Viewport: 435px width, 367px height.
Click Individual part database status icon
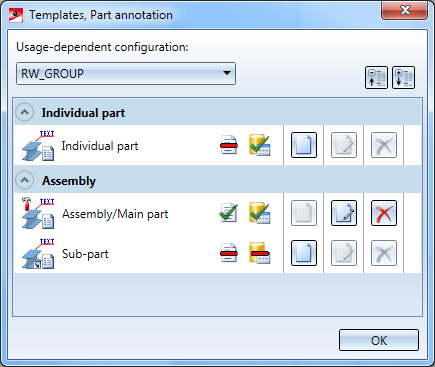pos(260,145)
